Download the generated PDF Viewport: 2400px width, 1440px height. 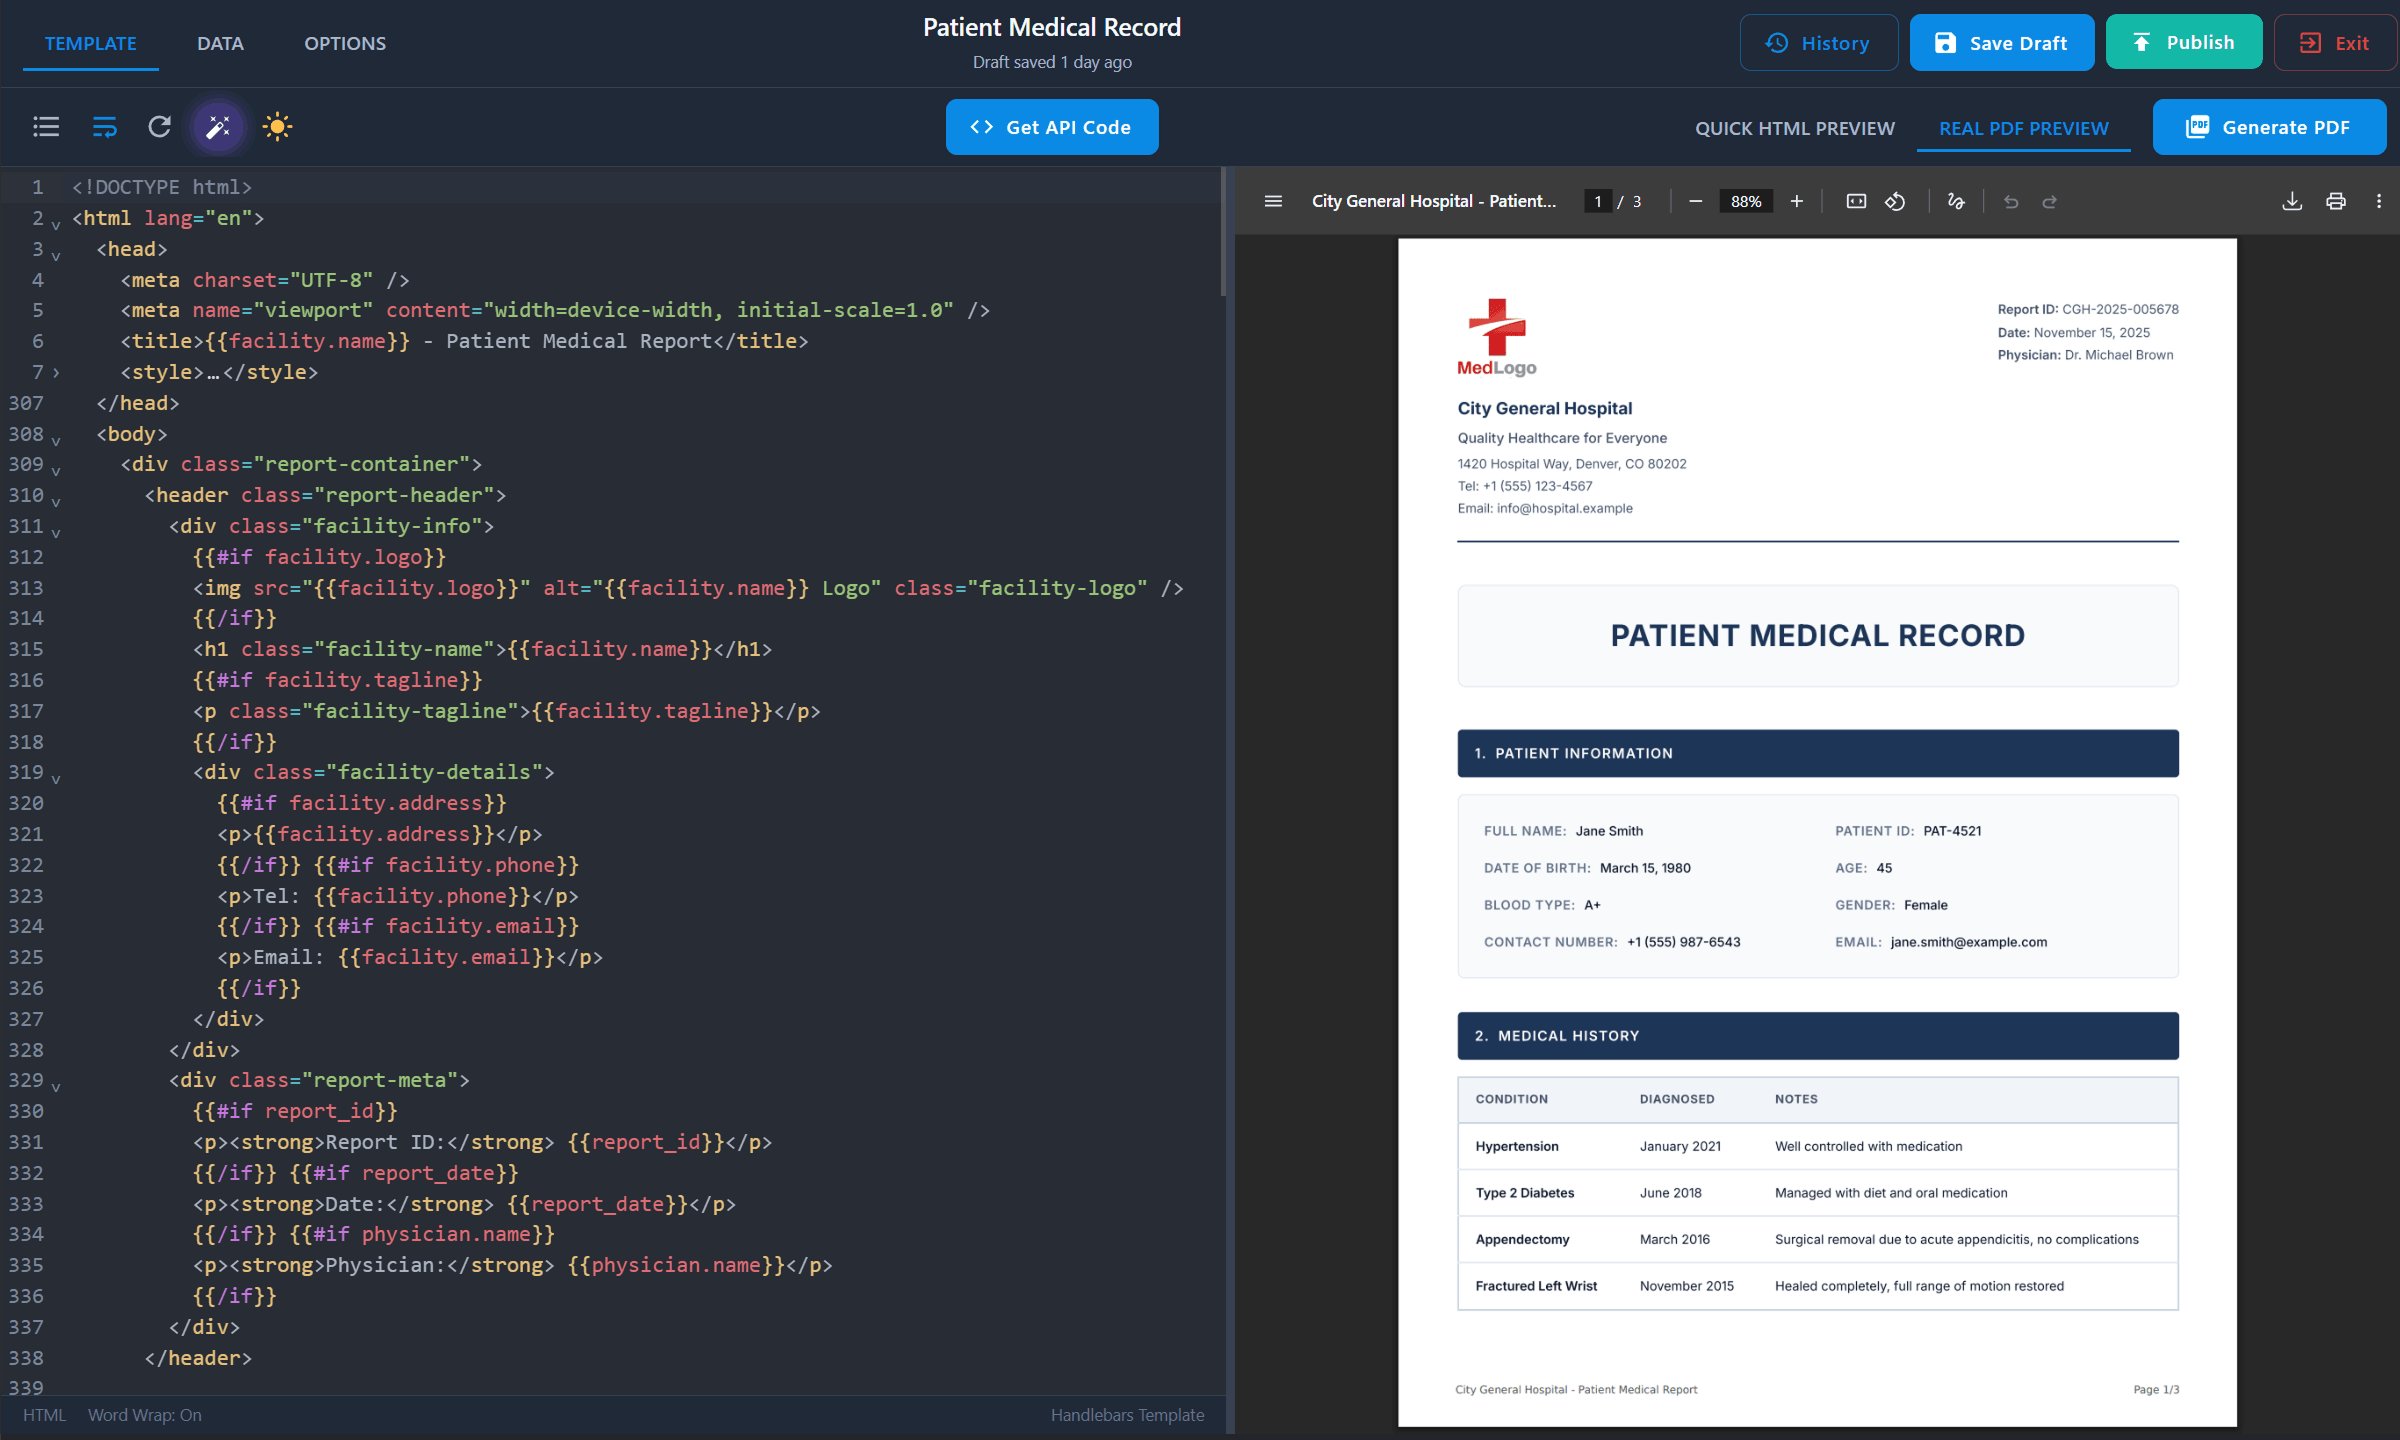(x=2291, y=201)
